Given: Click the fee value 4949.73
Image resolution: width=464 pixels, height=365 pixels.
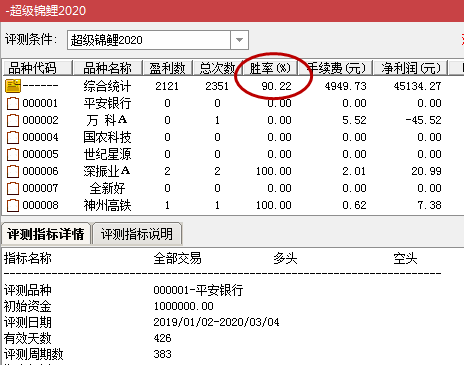Looking at the screenshot, I should click(x=346, y=86).
